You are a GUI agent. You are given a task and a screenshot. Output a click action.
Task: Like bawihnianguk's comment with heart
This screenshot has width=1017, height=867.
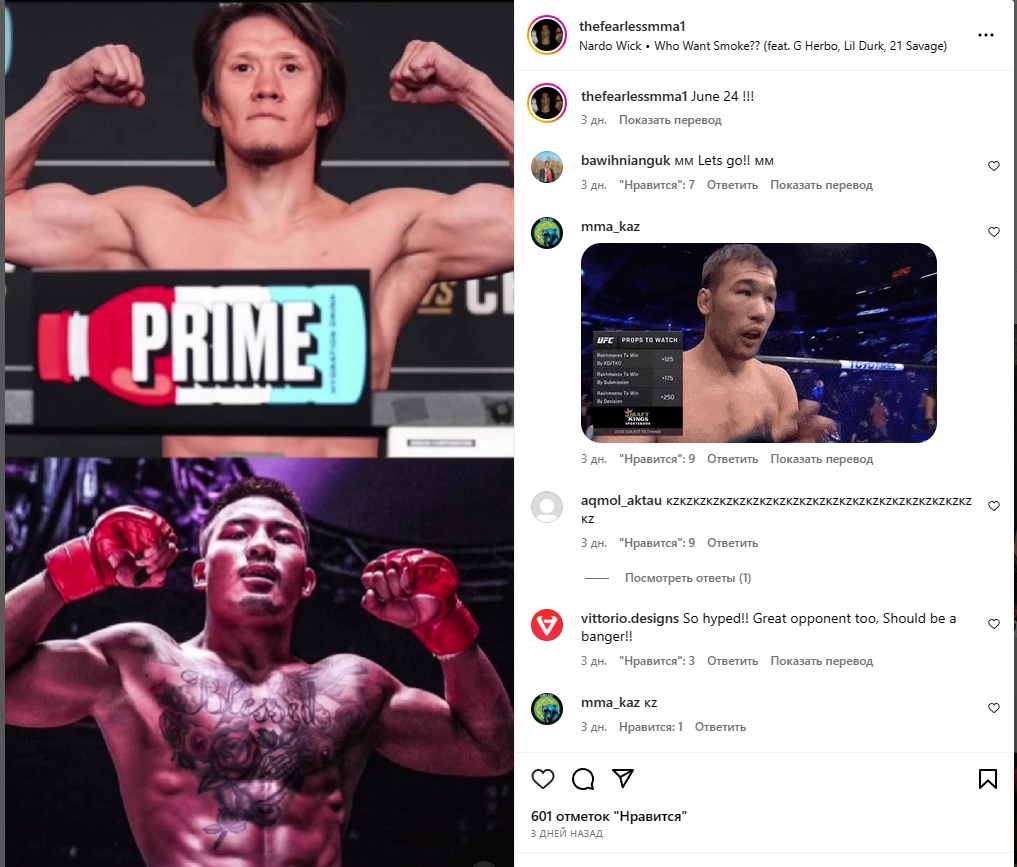(993, 166)
